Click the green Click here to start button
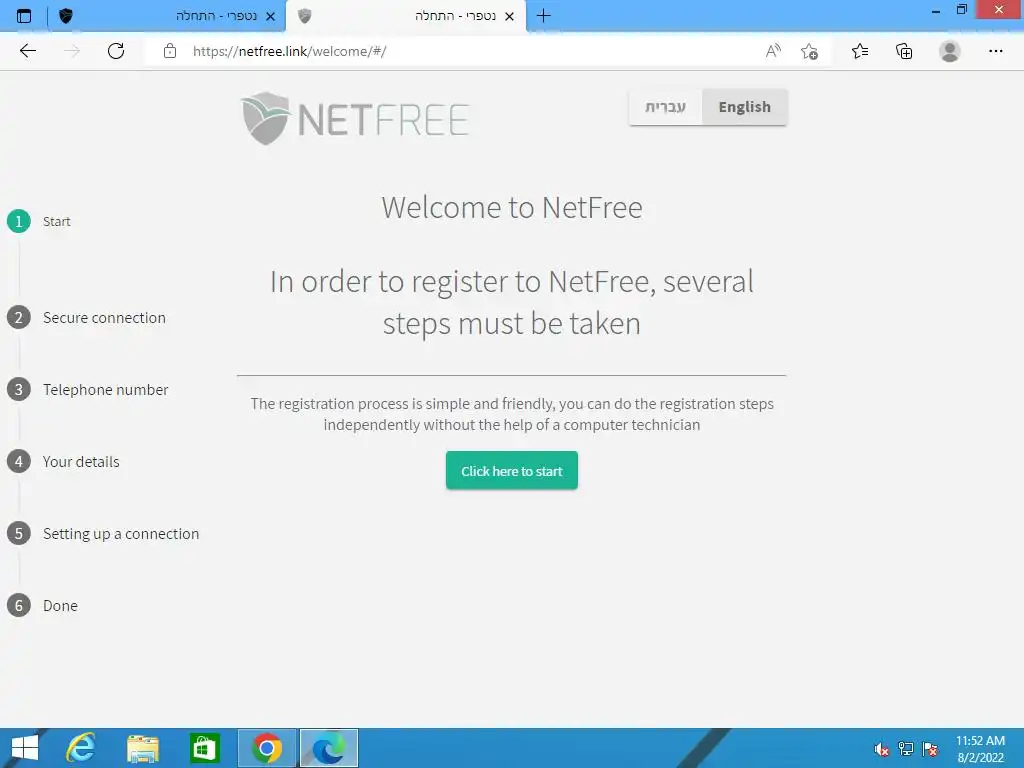 point(511,470)
